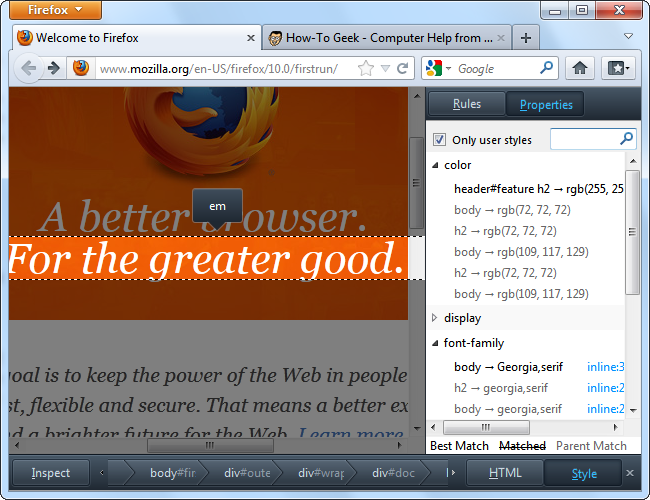This screenshot has height=500, width=650.
Task: Switch to the Properties panel
Action: click(546, 105)
